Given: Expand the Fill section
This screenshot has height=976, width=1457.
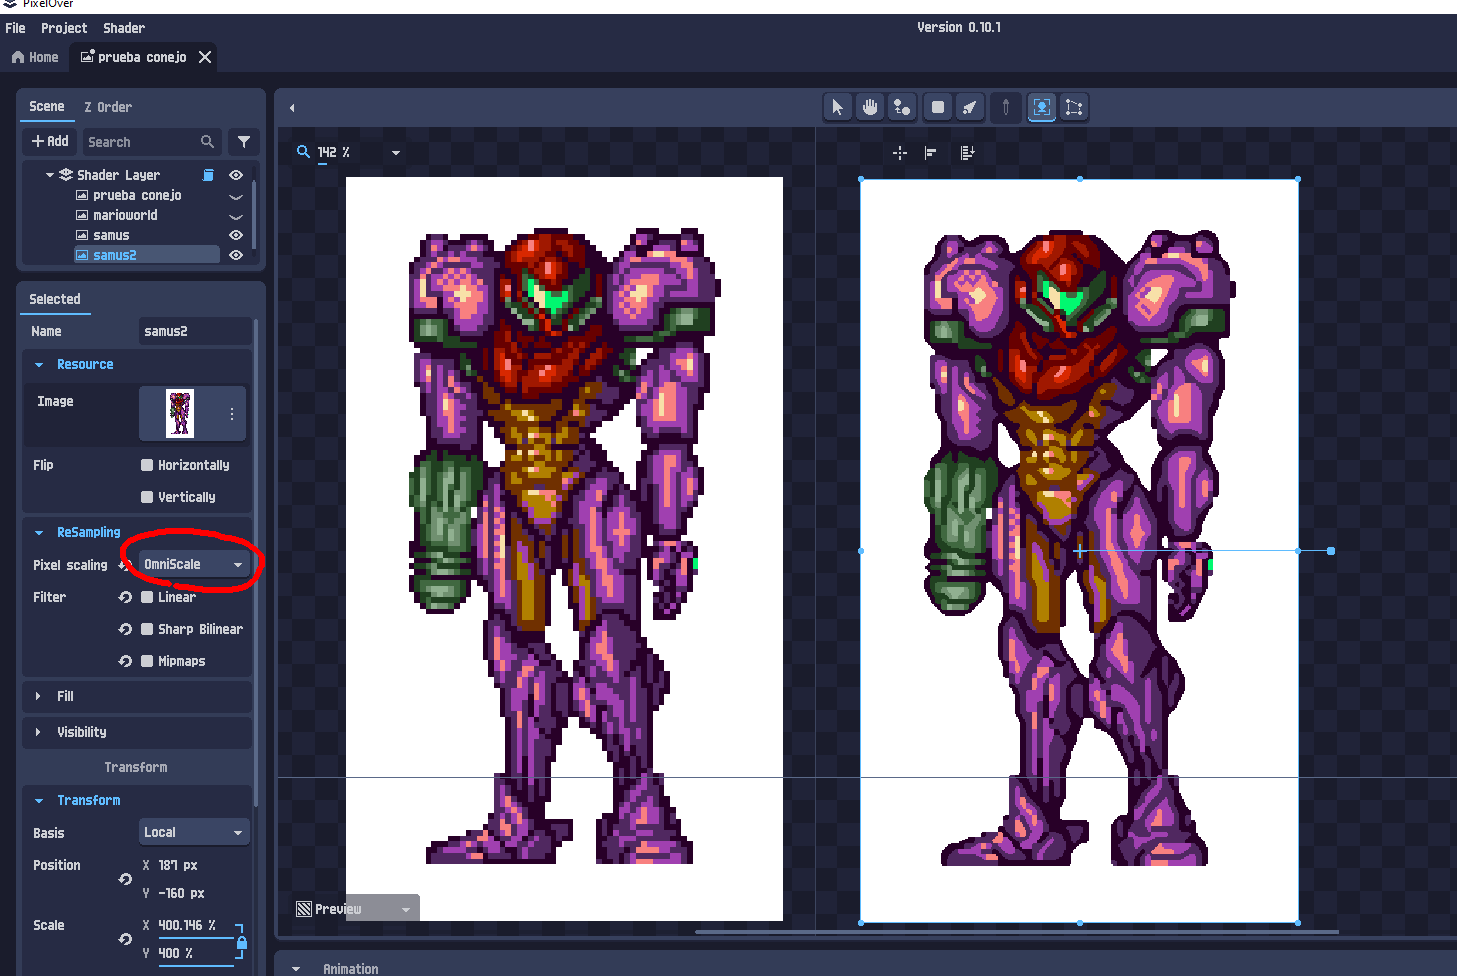Looking at the screenshot, I should 65,696.
